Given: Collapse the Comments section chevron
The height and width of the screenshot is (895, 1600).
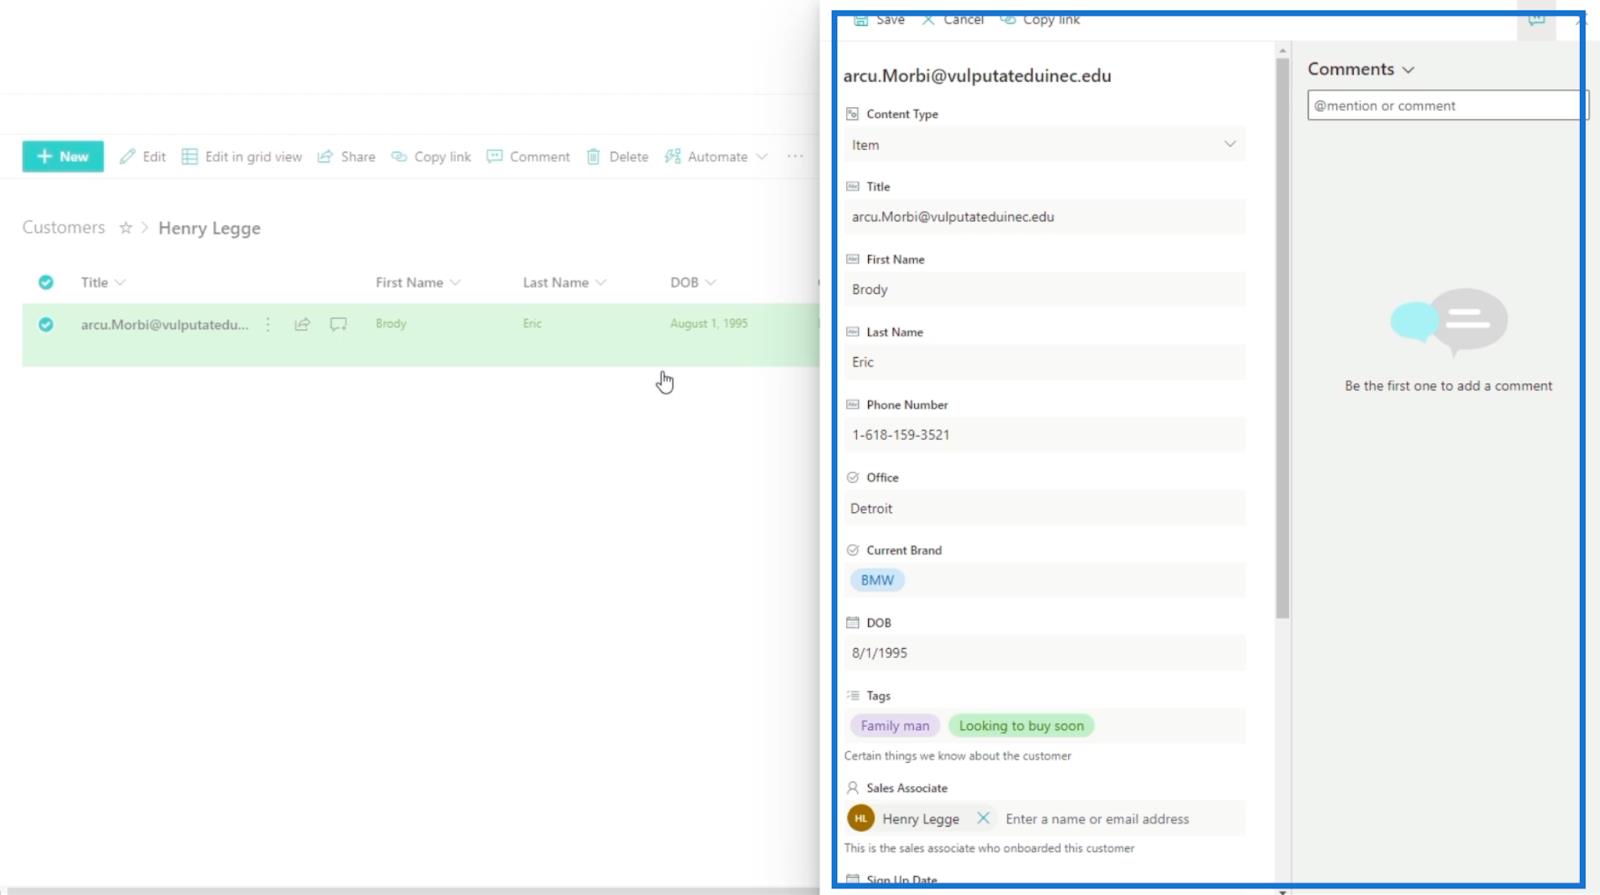Looking at the screenshot, I should tap(1408, 70).
